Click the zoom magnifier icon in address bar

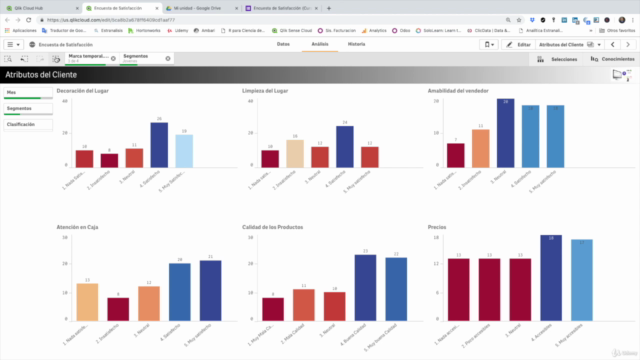tap(508, 20)
